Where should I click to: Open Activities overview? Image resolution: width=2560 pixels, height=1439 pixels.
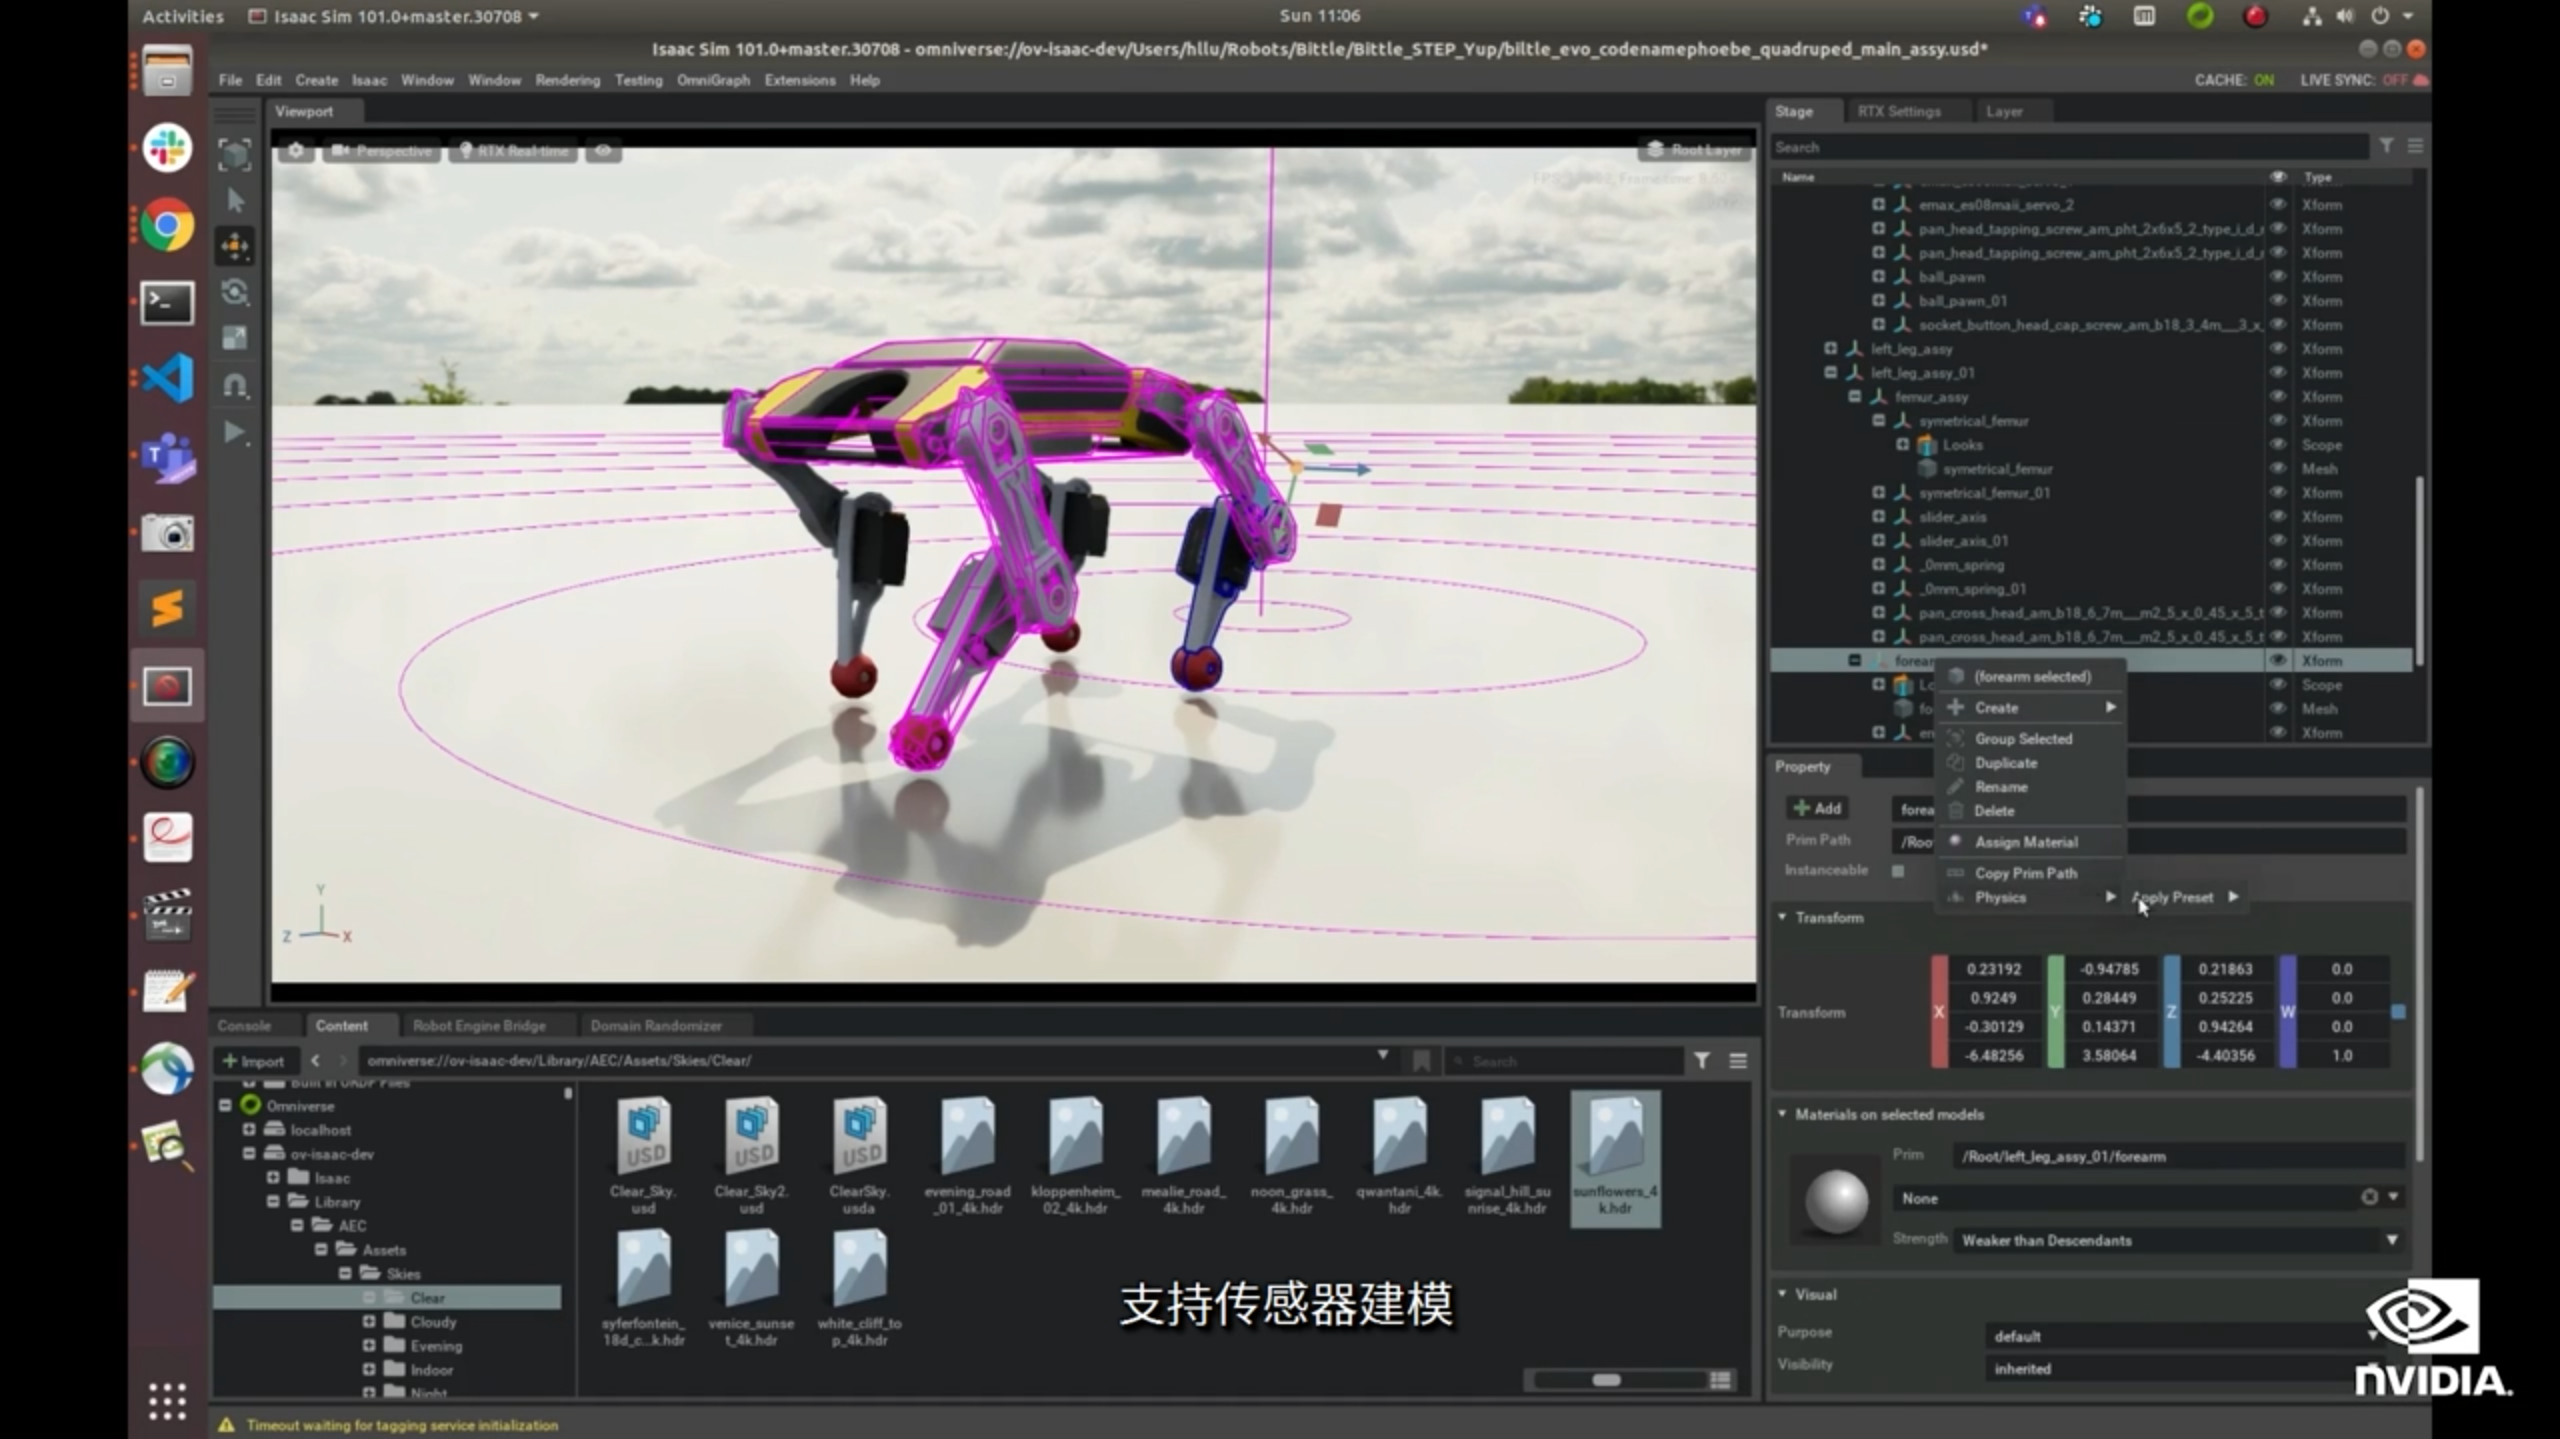click(x=183, y=16)
